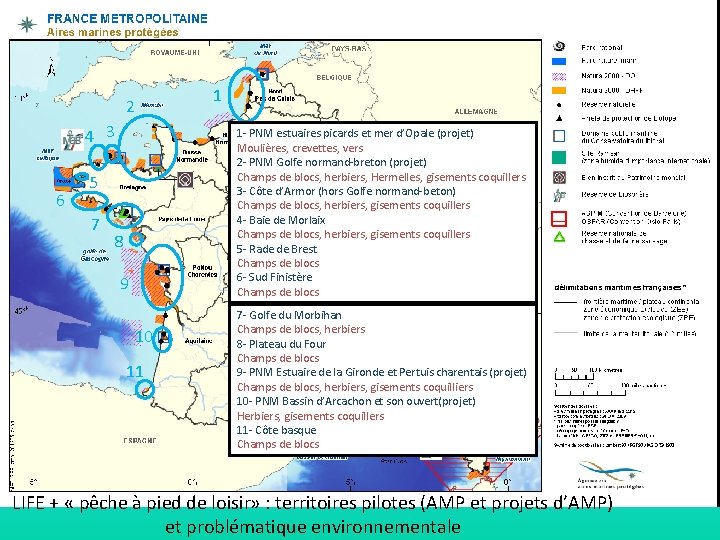Screen dimensions: 720x540
Task: Click the compass star logo beside France Metropolitaine
Action: (x=27, y=24)
